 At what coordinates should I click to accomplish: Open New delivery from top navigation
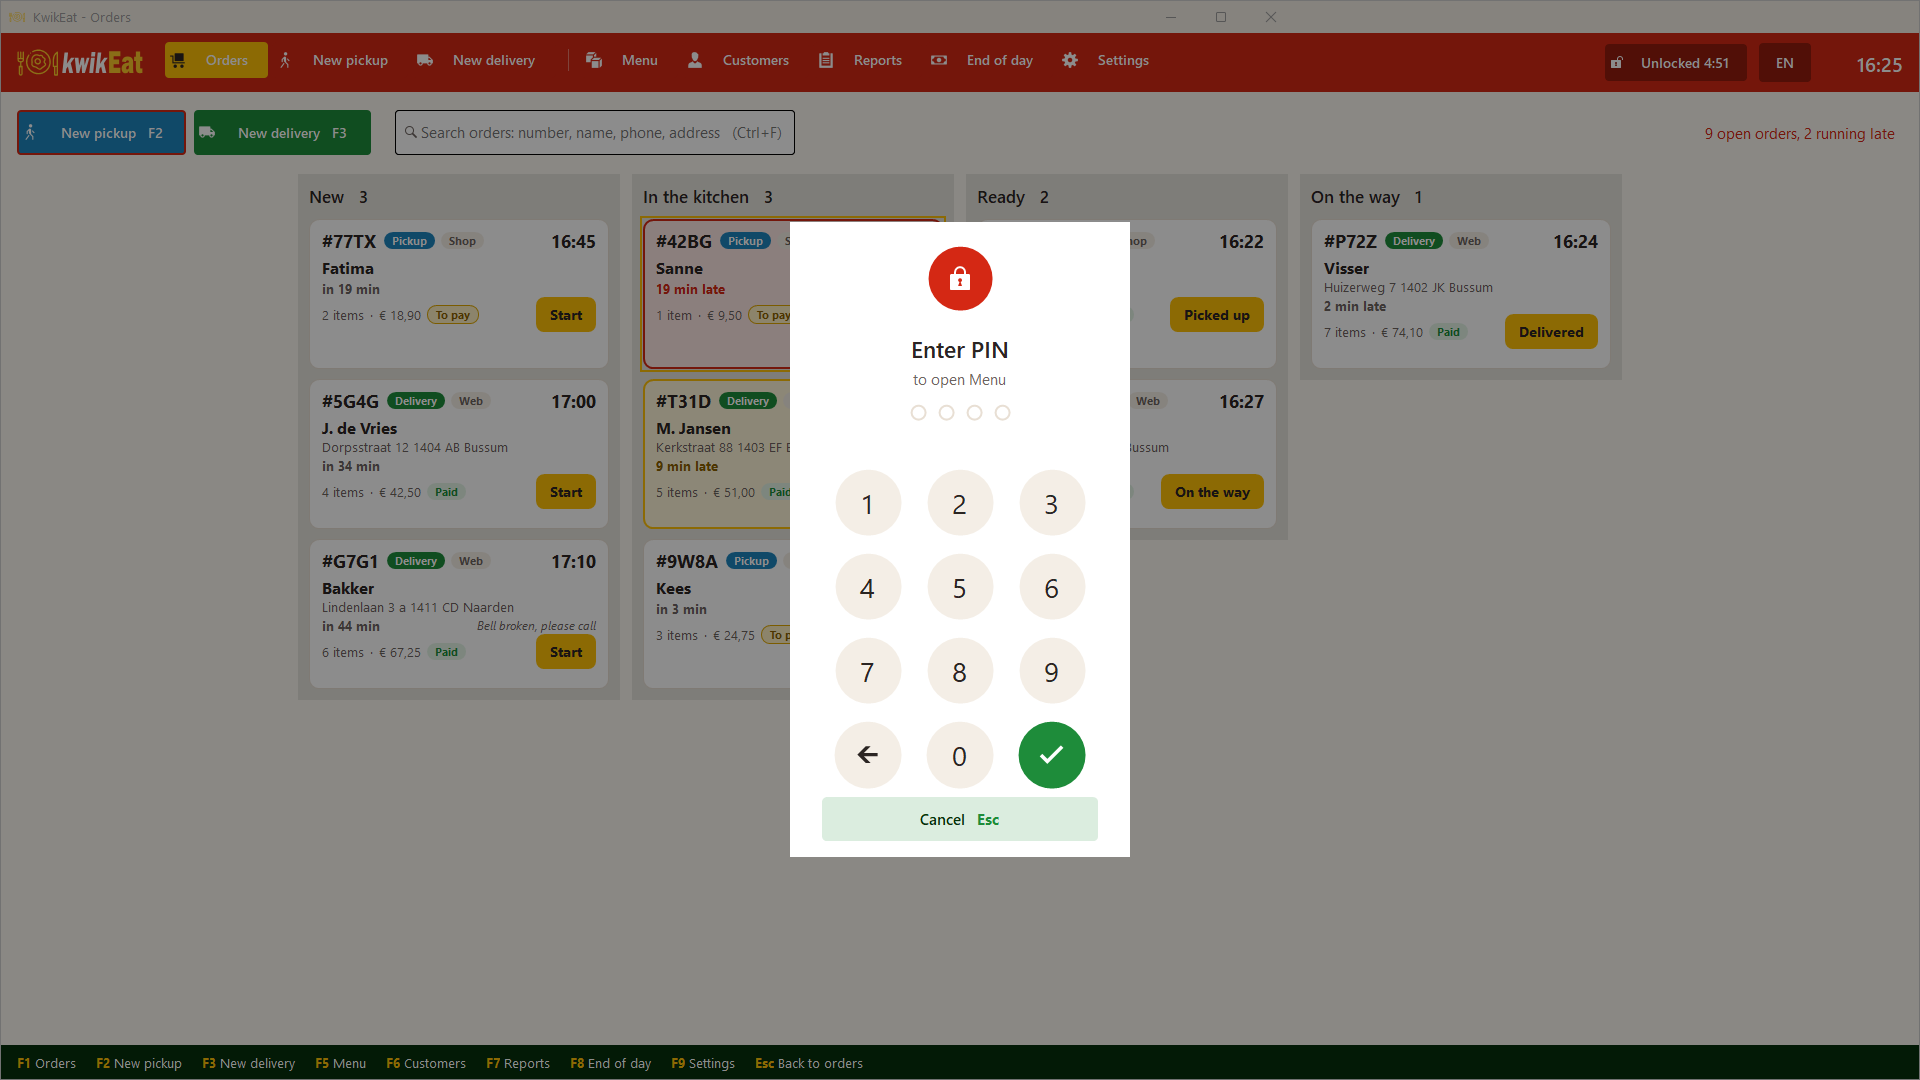(x=477, y=60)
